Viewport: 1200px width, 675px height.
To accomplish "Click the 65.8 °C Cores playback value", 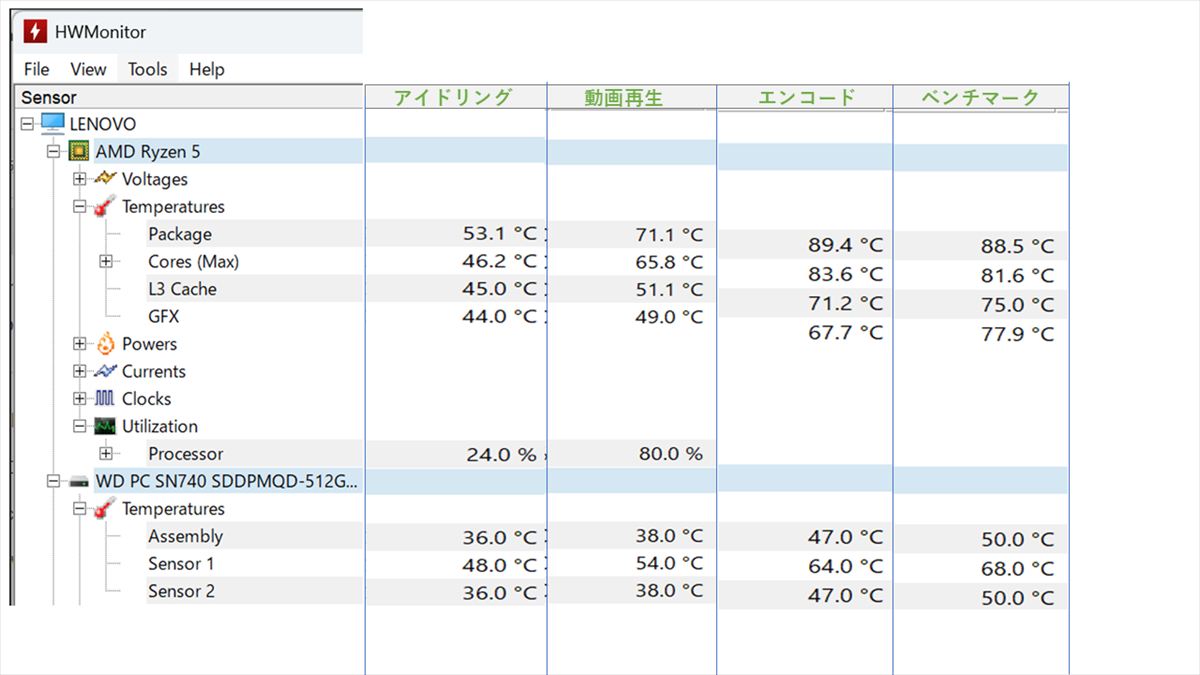I will point(669,262).
